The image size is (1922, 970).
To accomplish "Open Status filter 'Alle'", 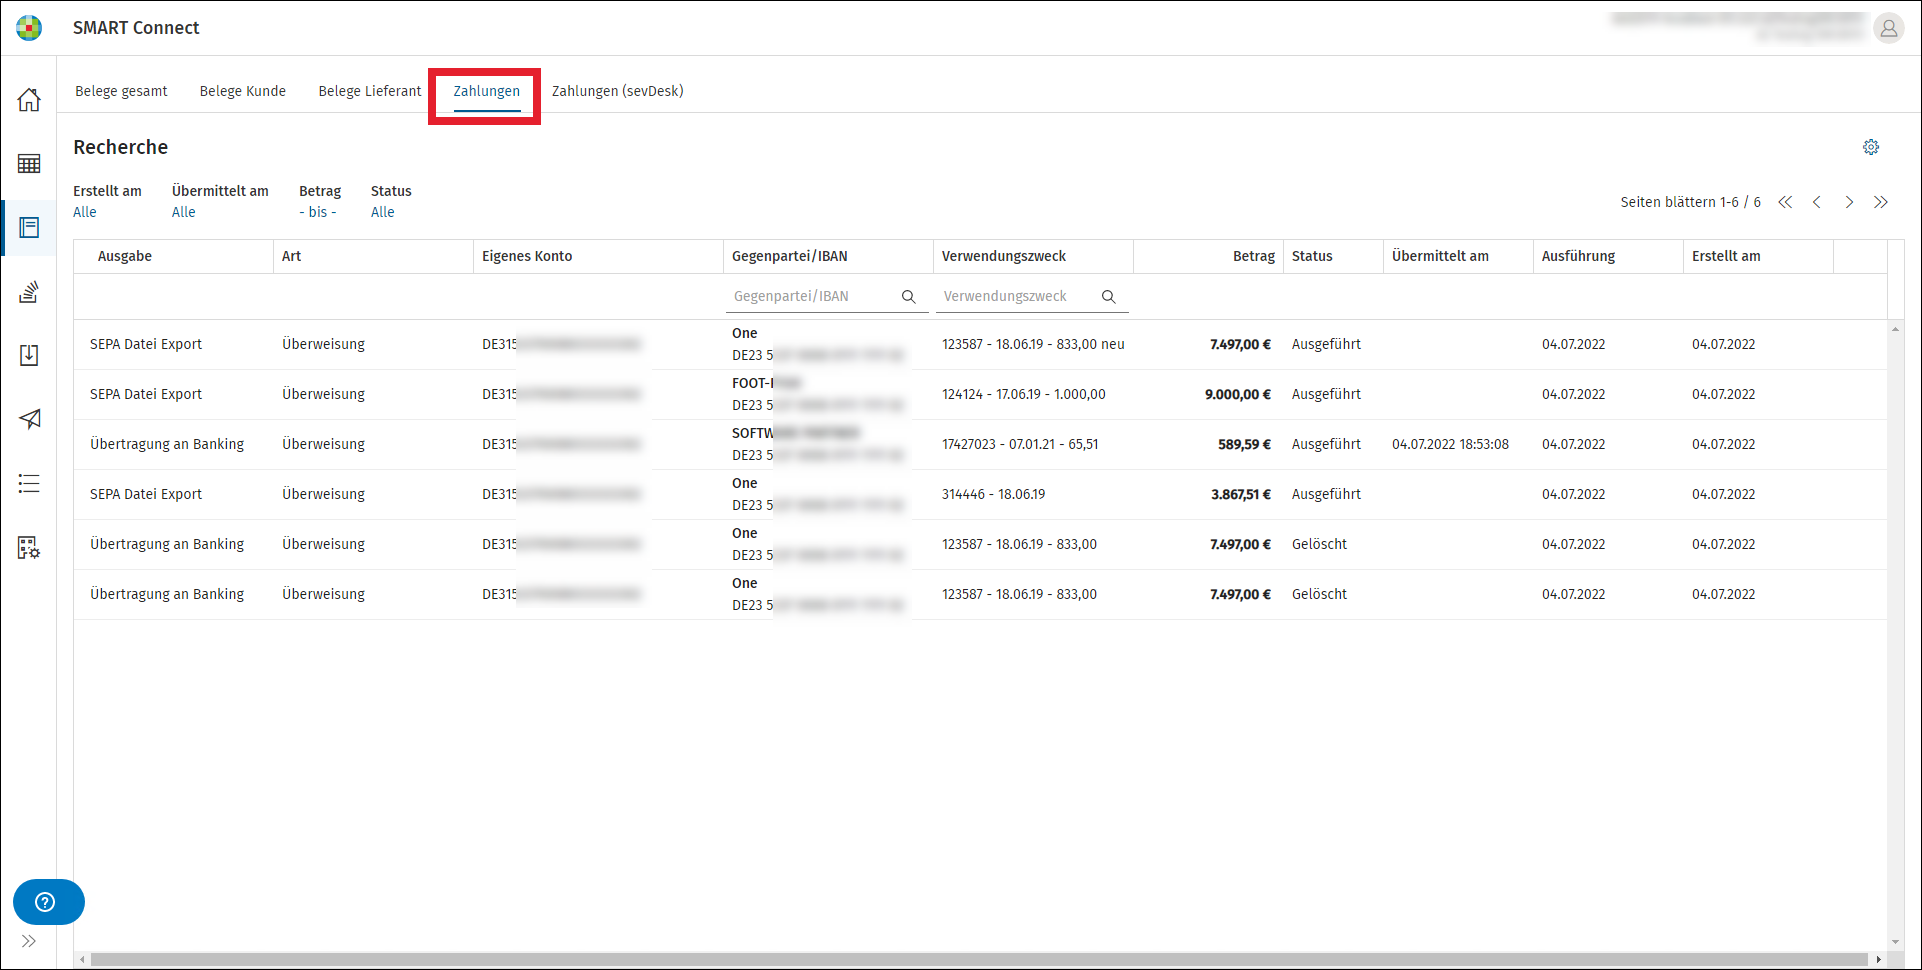I will pos(383,212).
